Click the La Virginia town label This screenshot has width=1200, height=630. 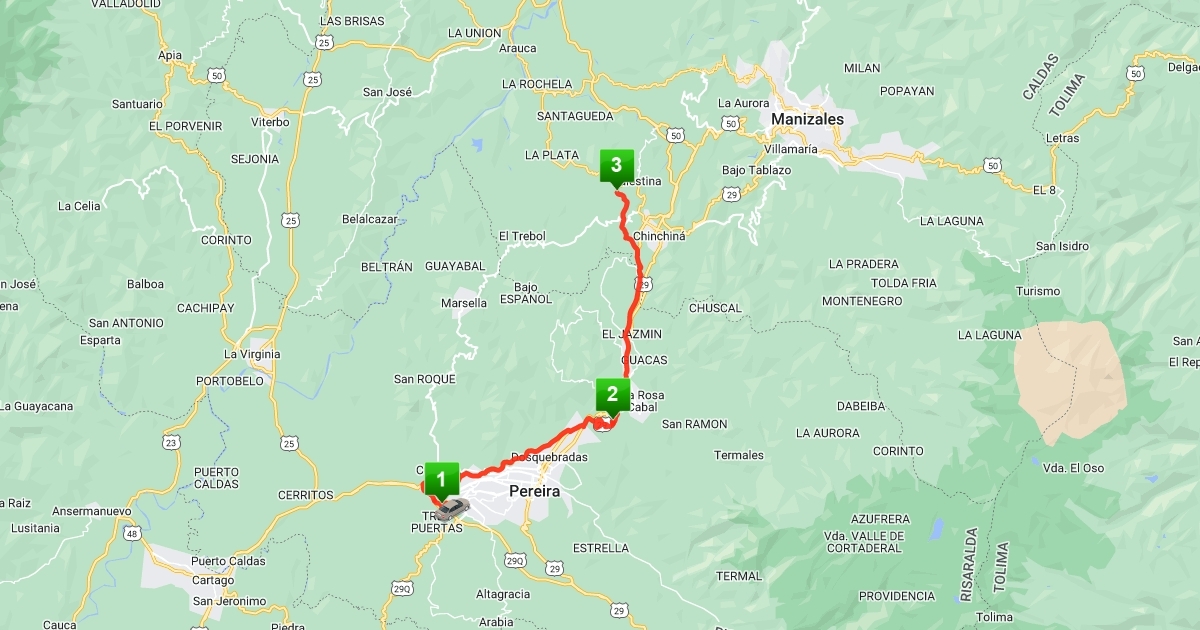(x=252, y=354)
